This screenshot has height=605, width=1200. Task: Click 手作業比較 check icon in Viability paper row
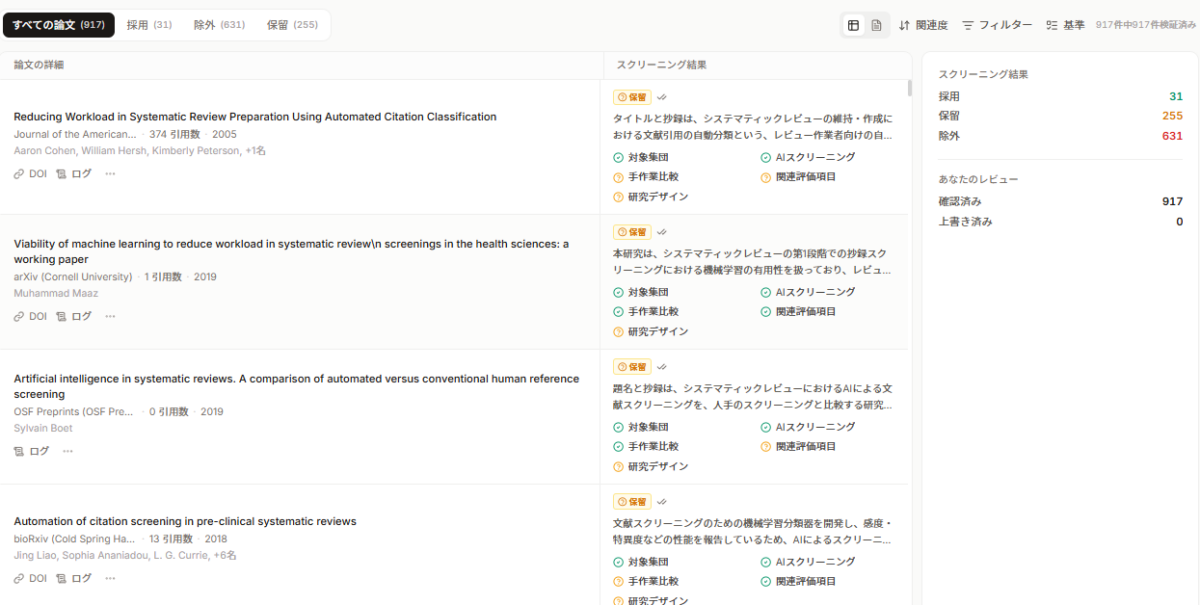click(x=618, y=312)
